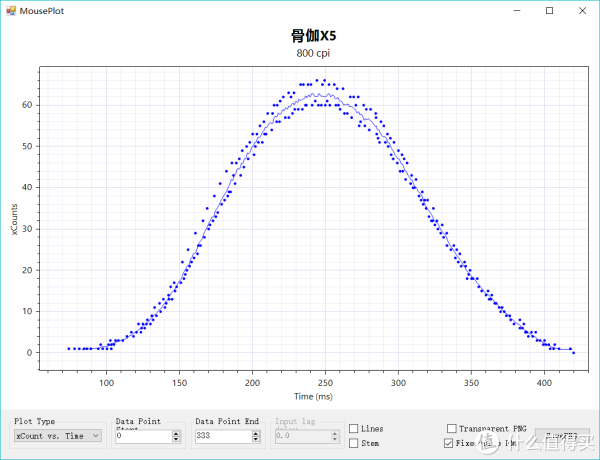Maximize the MousePlot window
The height and width of the screenshot is (460, 600).
[549, 11]
